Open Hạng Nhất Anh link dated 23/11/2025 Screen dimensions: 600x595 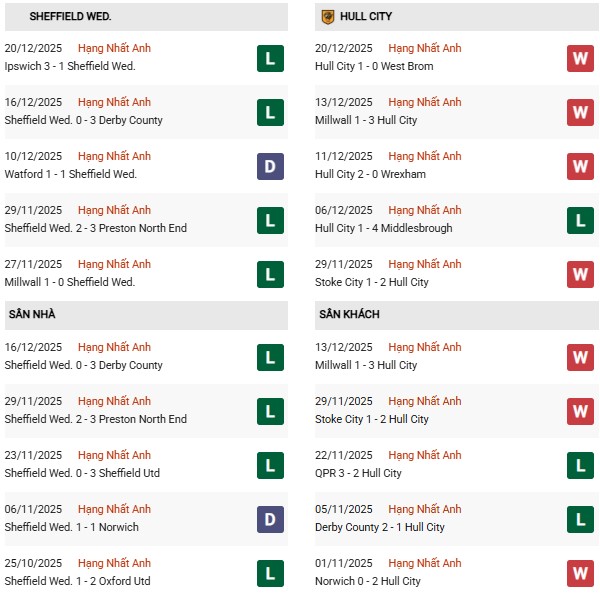(x=114, y=455)
